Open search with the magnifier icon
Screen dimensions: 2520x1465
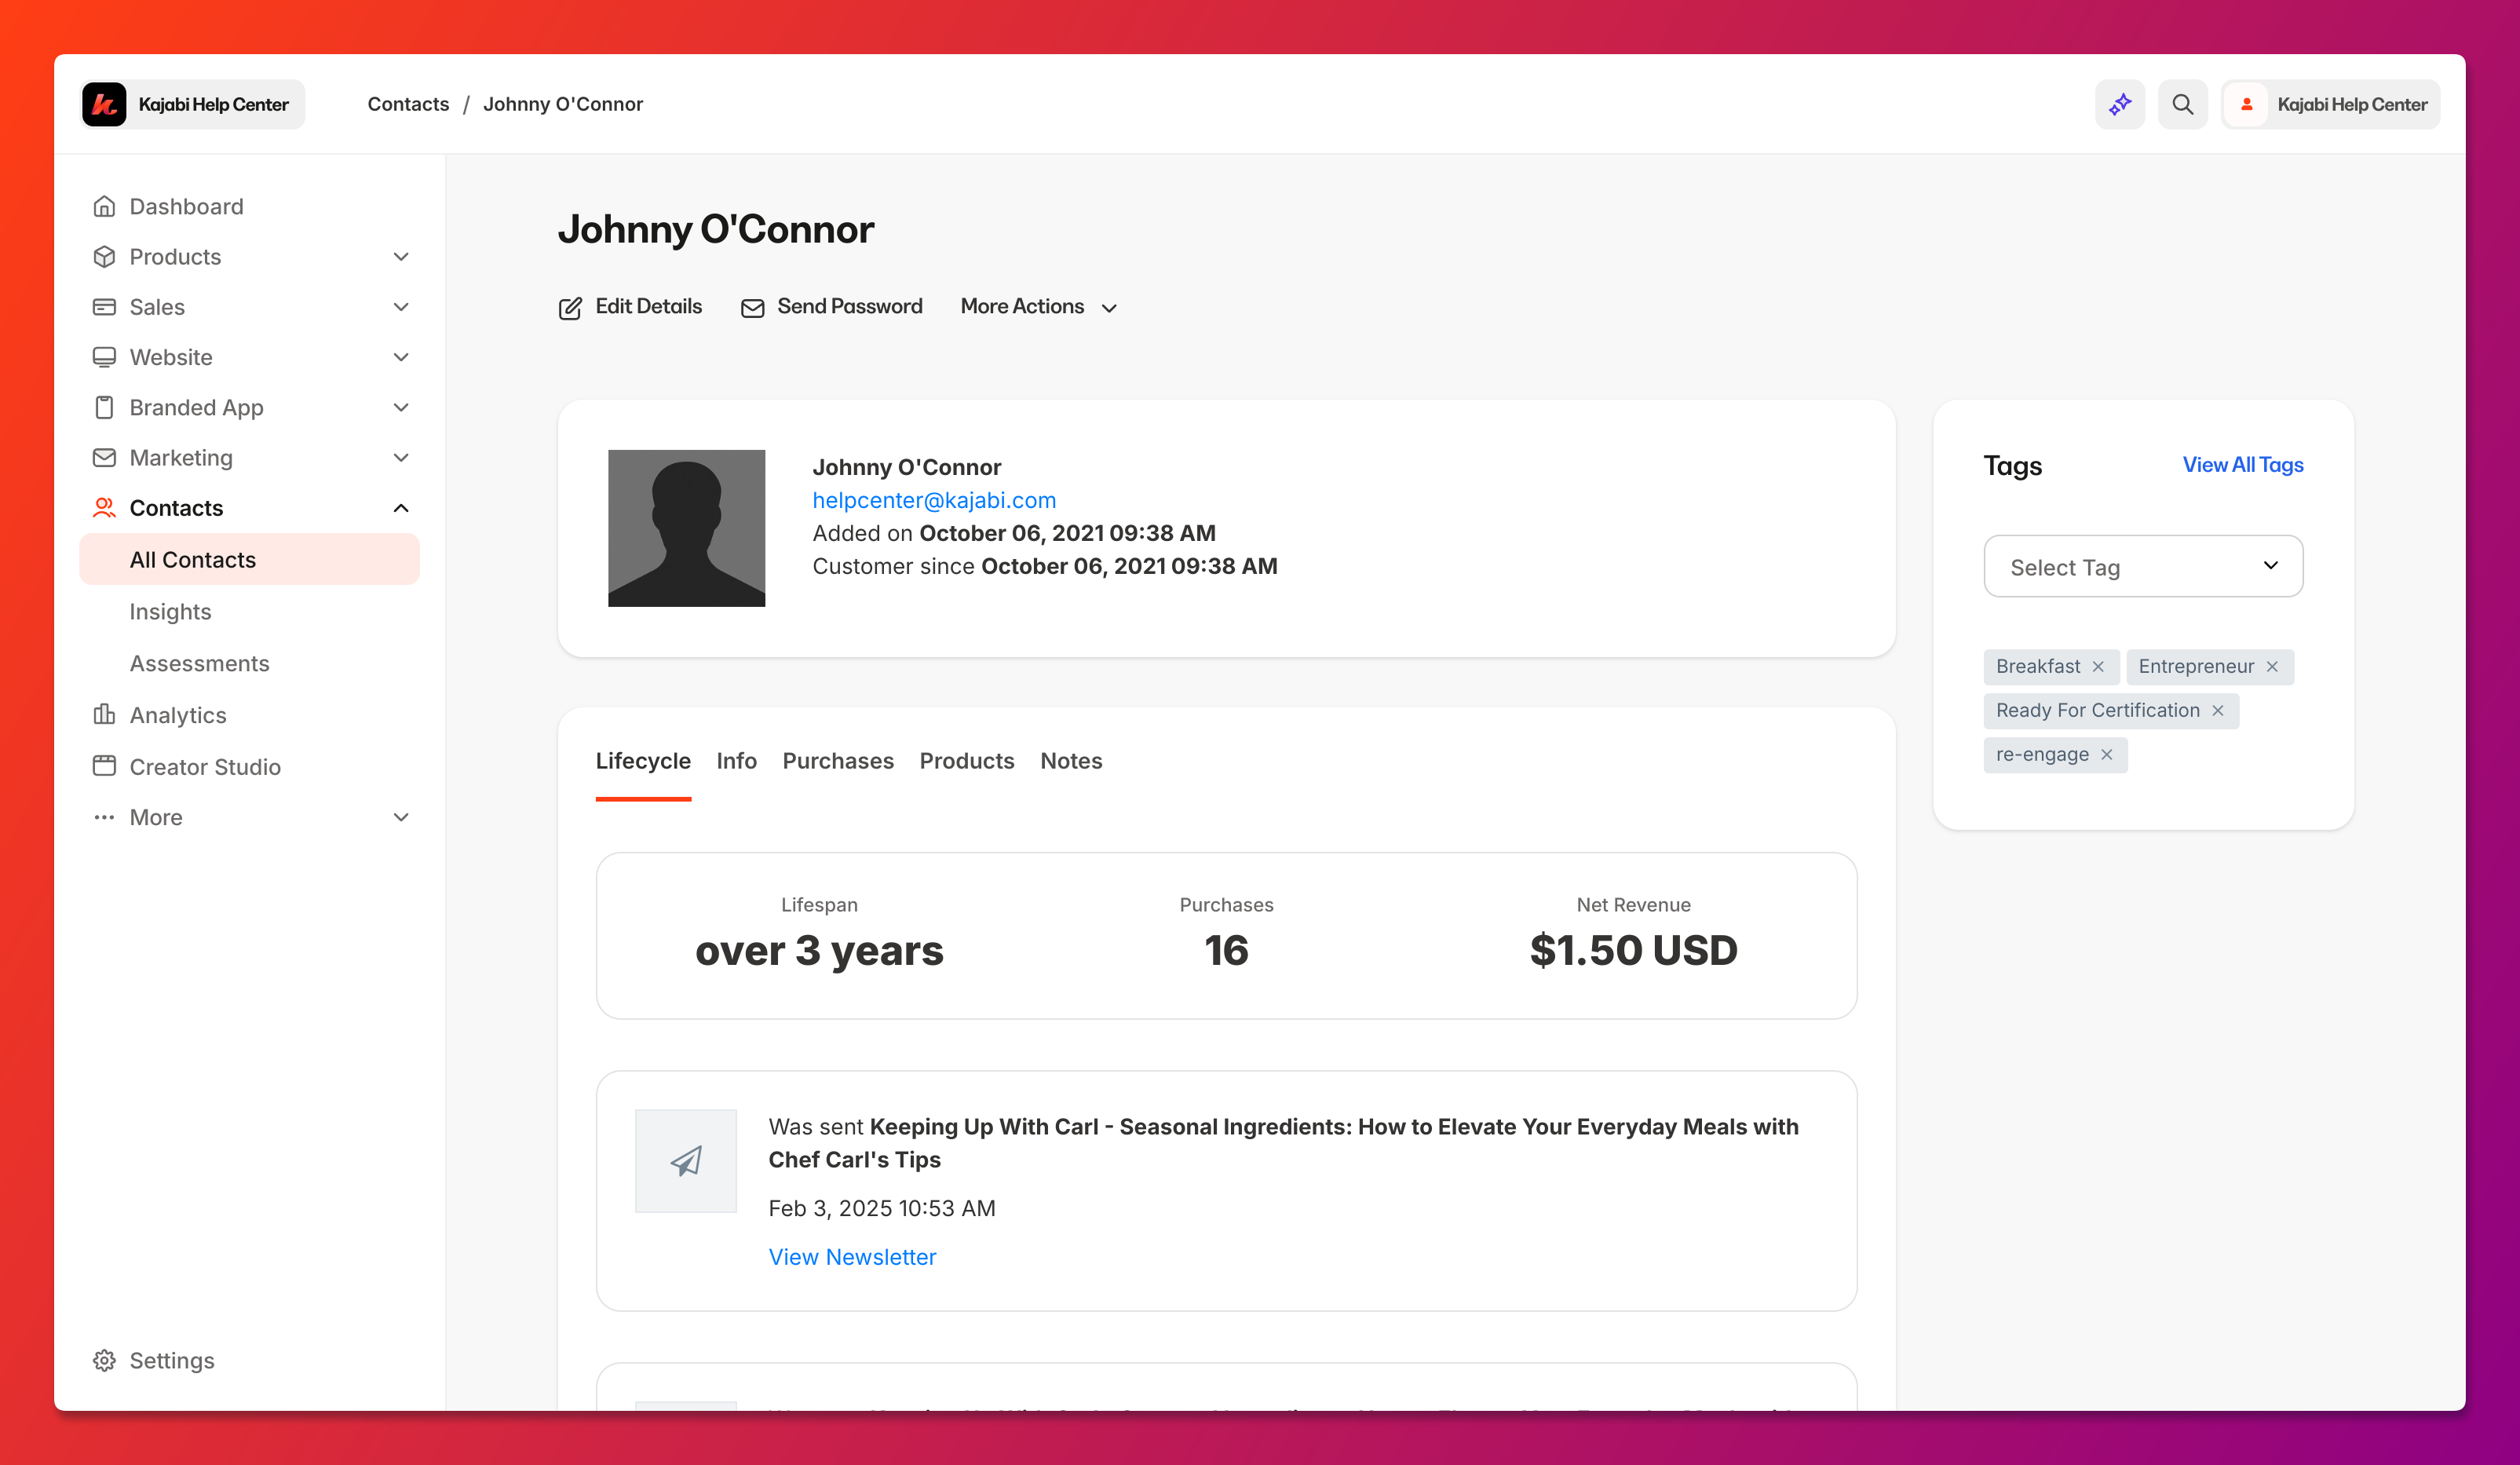2182,104
